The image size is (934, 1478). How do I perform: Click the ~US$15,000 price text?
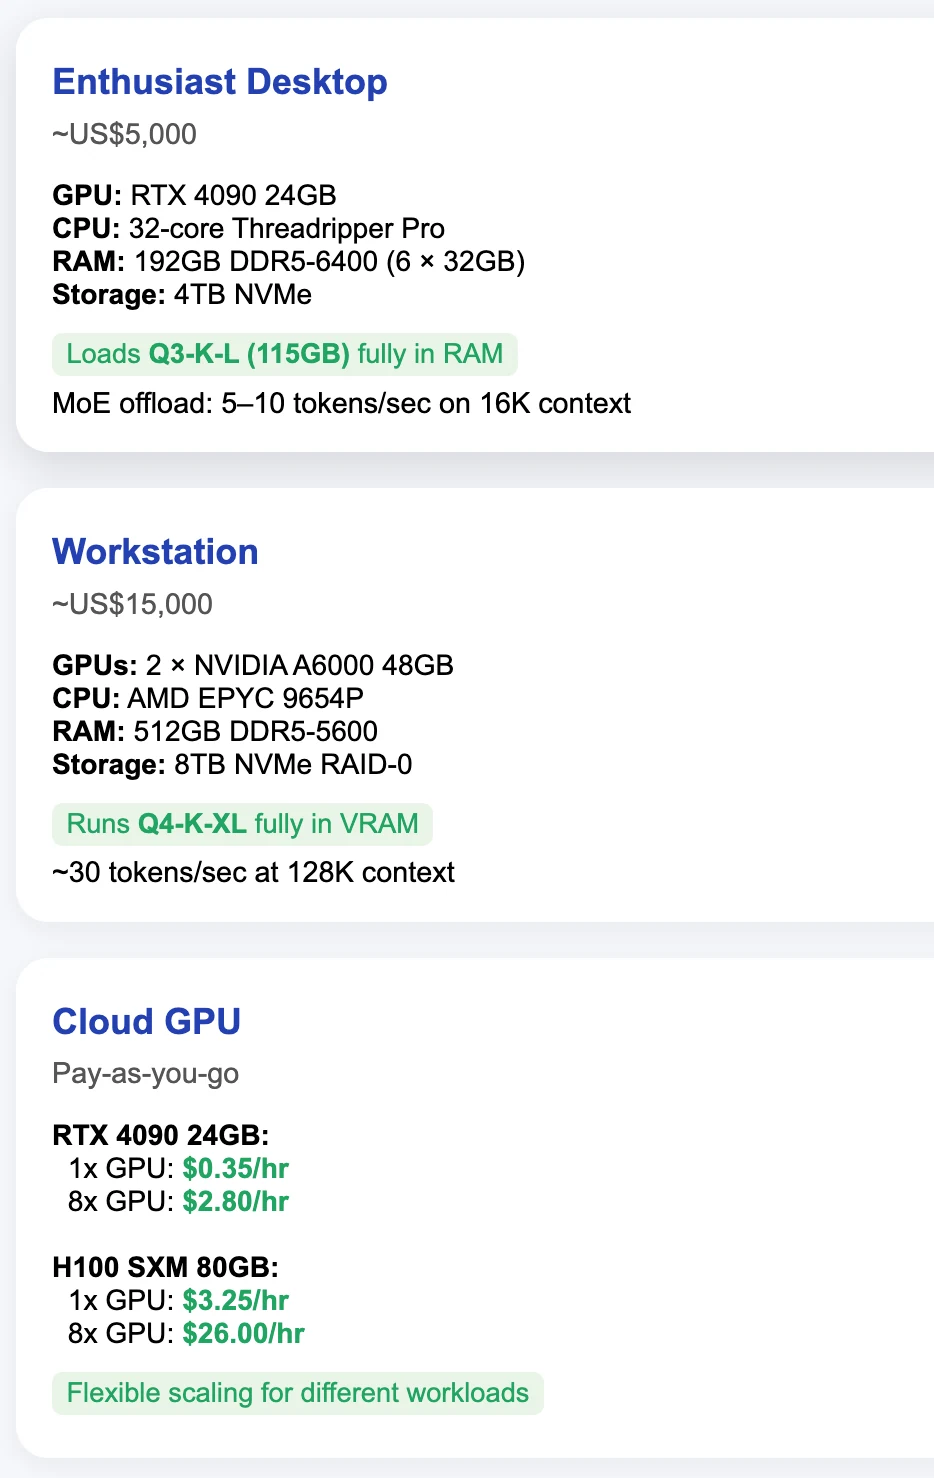(133, 604)
